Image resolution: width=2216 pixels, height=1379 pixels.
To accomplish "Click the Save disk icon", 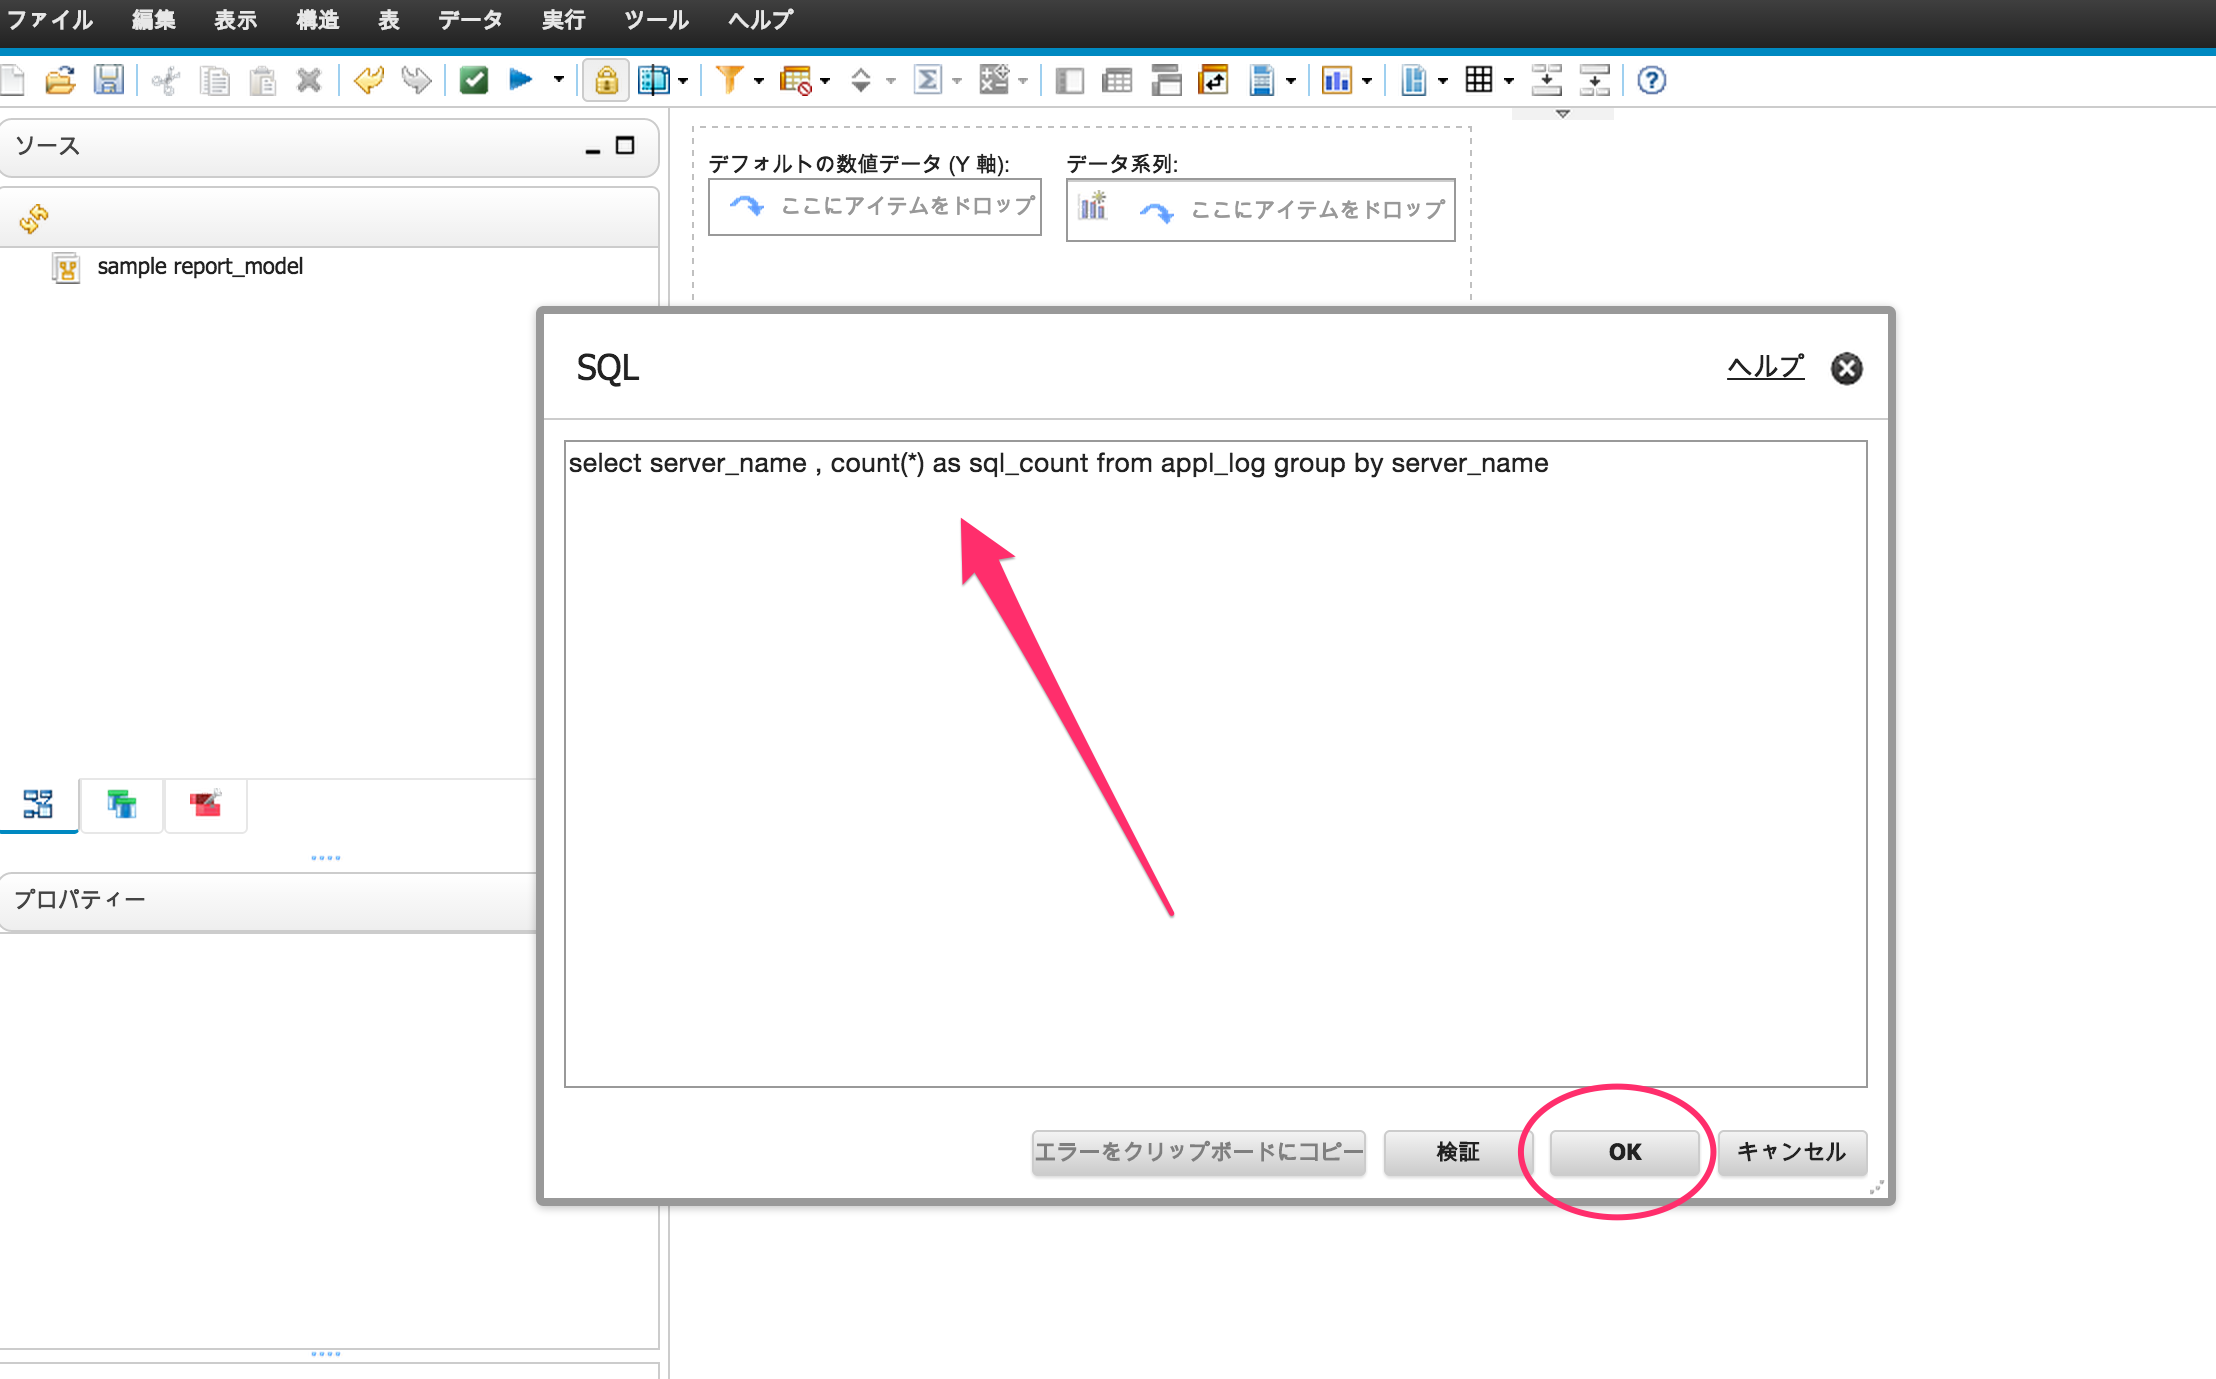I will pyautogui.click(x=108, y=80).
